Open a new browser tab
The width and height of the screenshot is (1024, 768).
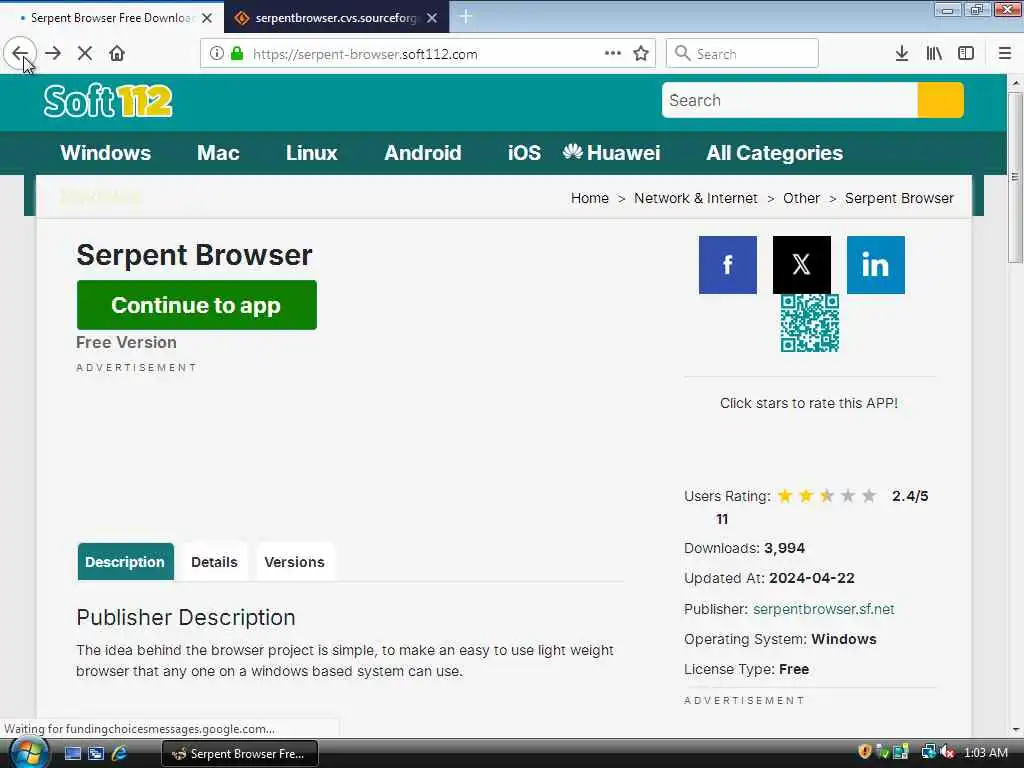[466, 17]
